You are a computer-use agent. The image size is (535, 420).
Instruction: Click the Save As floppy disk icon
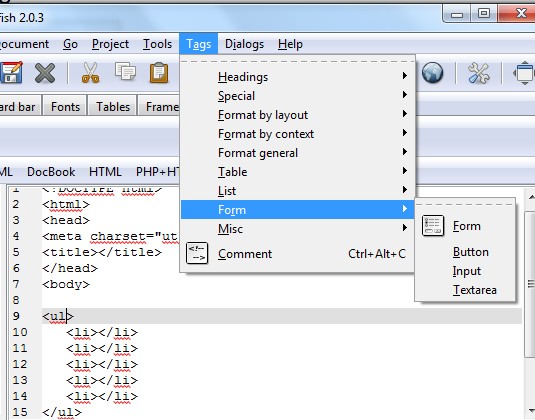11,72
